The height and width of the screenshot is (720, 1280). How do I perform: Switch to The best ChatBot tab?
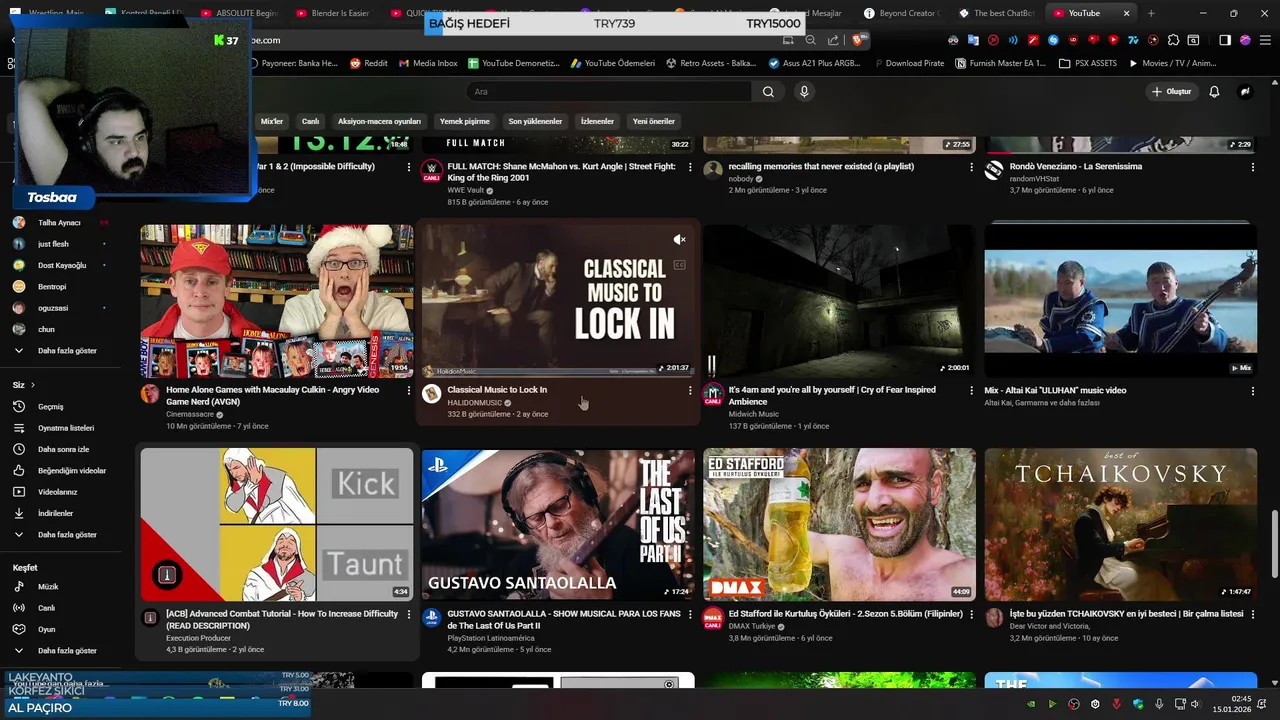pos(1000,13)
